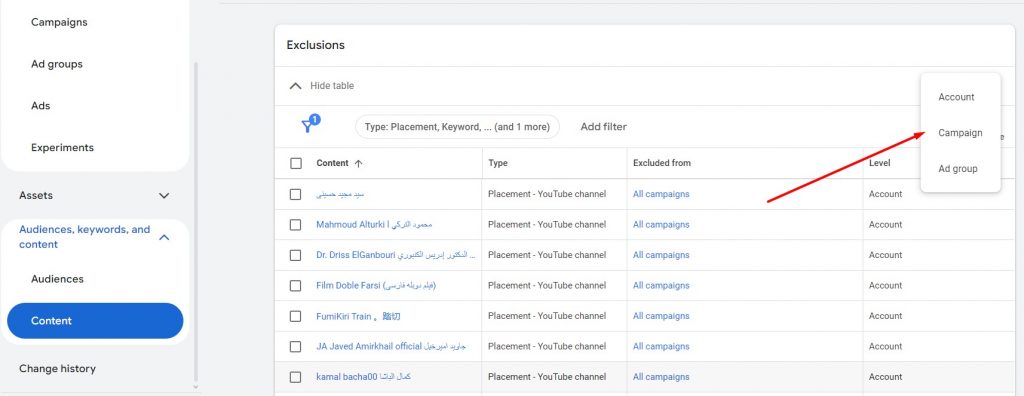1024x396 pixels.
Task: Choose Account in the popup menu
Action: pos(956,97)
